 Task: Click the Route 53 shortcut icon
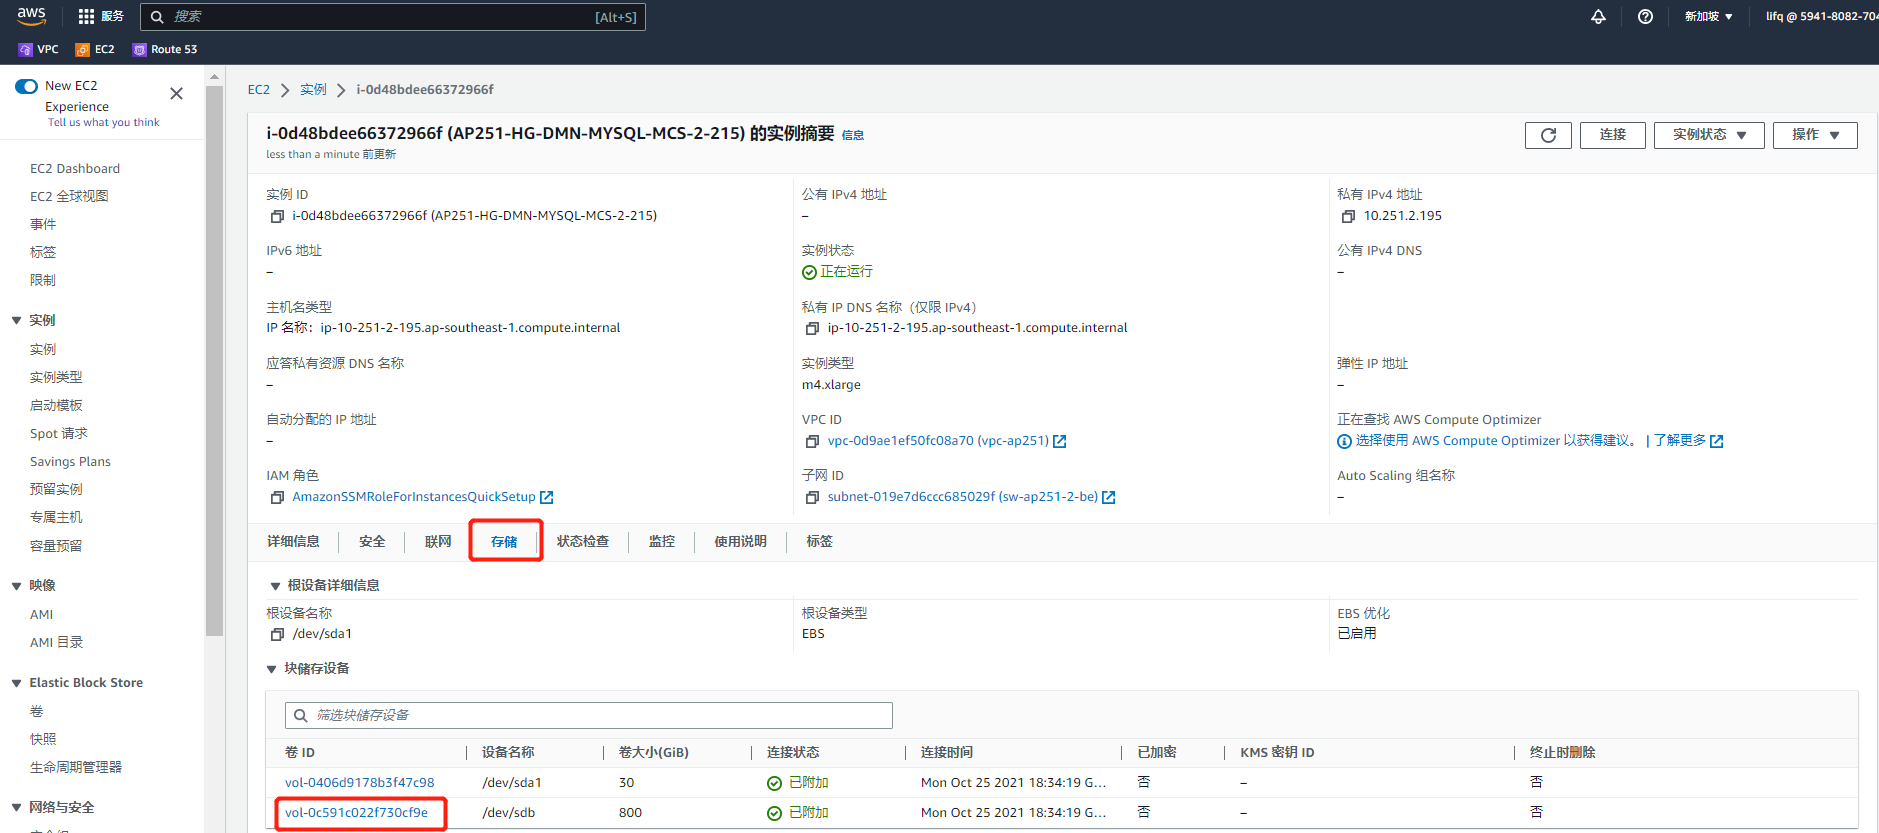click(x=140, y=49)
